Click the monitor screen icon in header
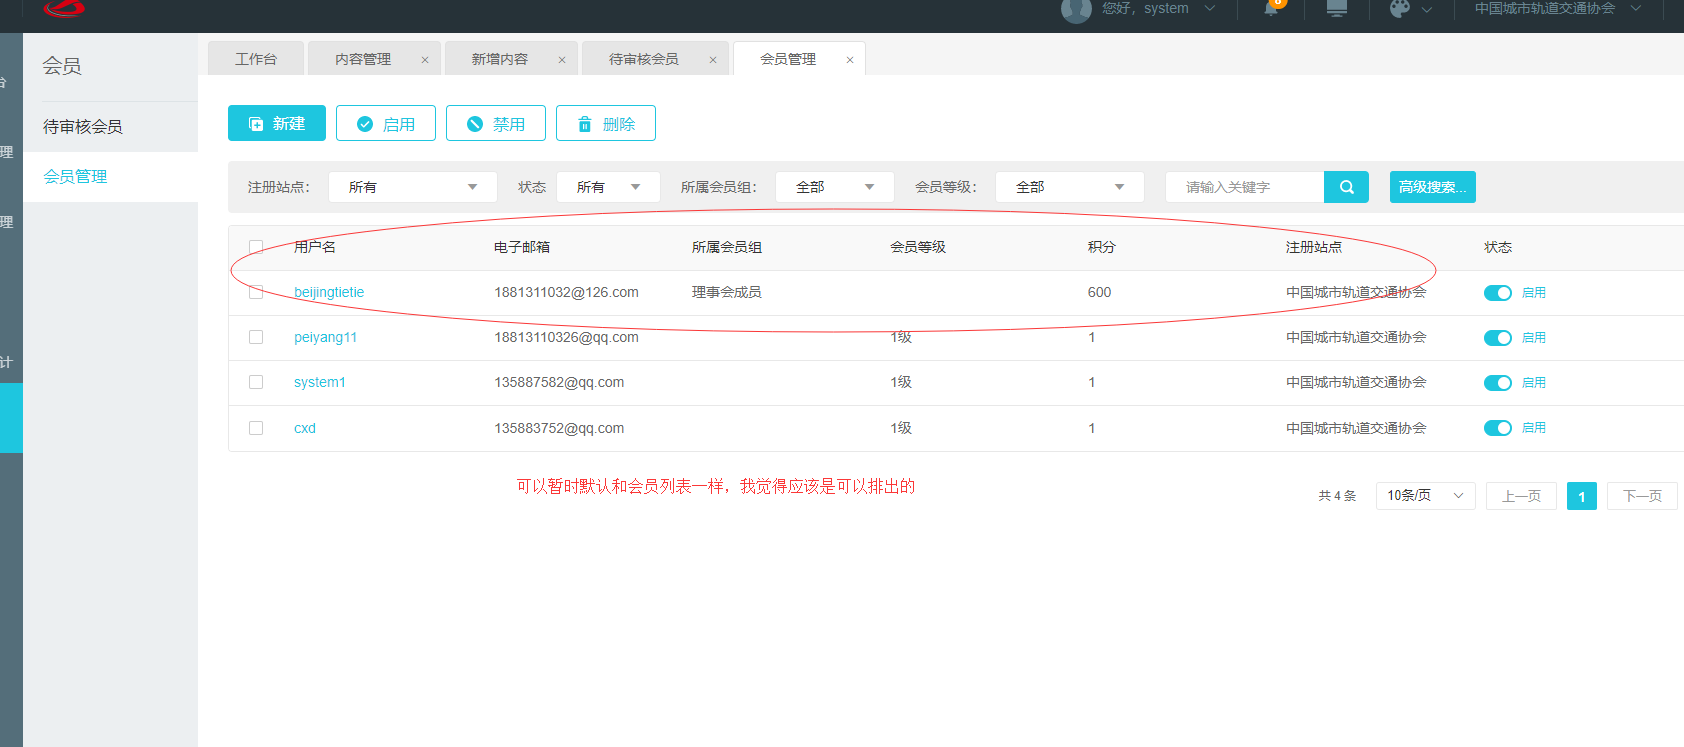1684x747 pixels. coord(1336,9)
